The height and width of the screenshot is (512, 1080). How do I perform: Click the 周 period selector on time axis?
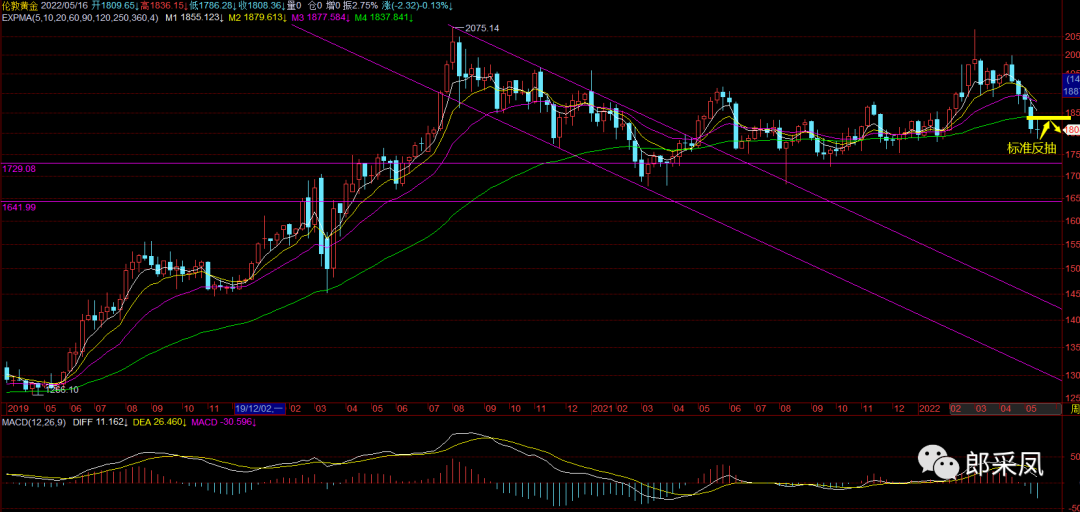point(1073,409)
